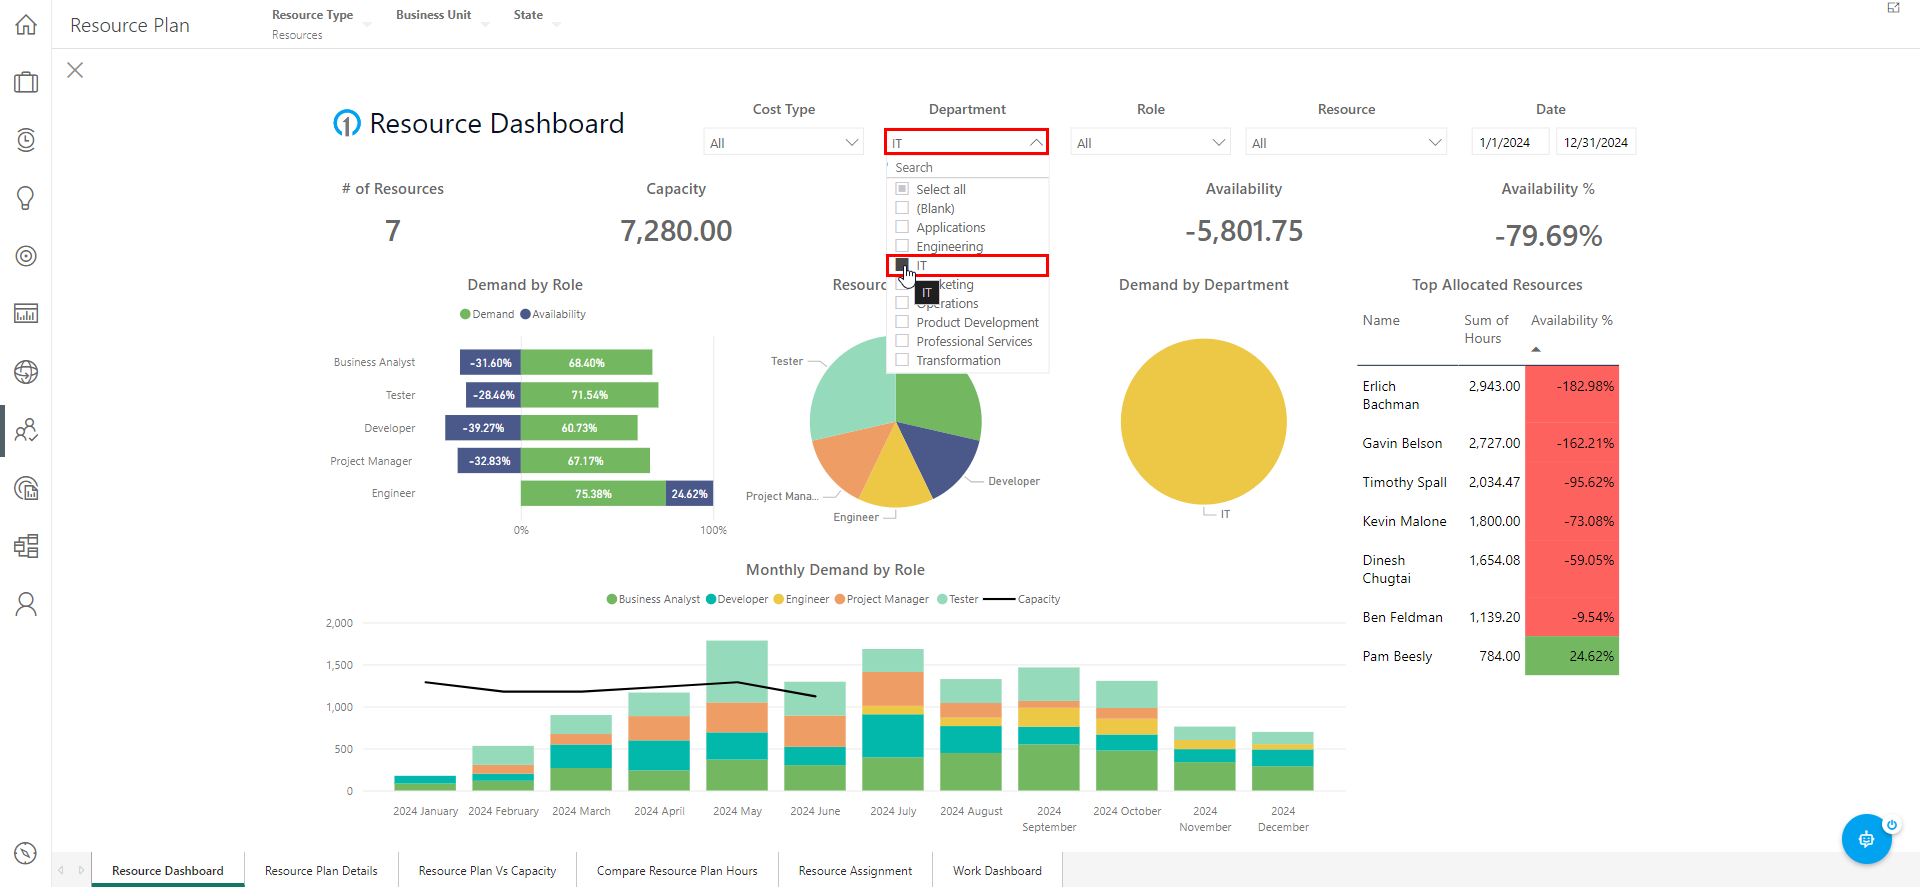
Task: Switch to Resource Assignment tab
Action: 855,871
